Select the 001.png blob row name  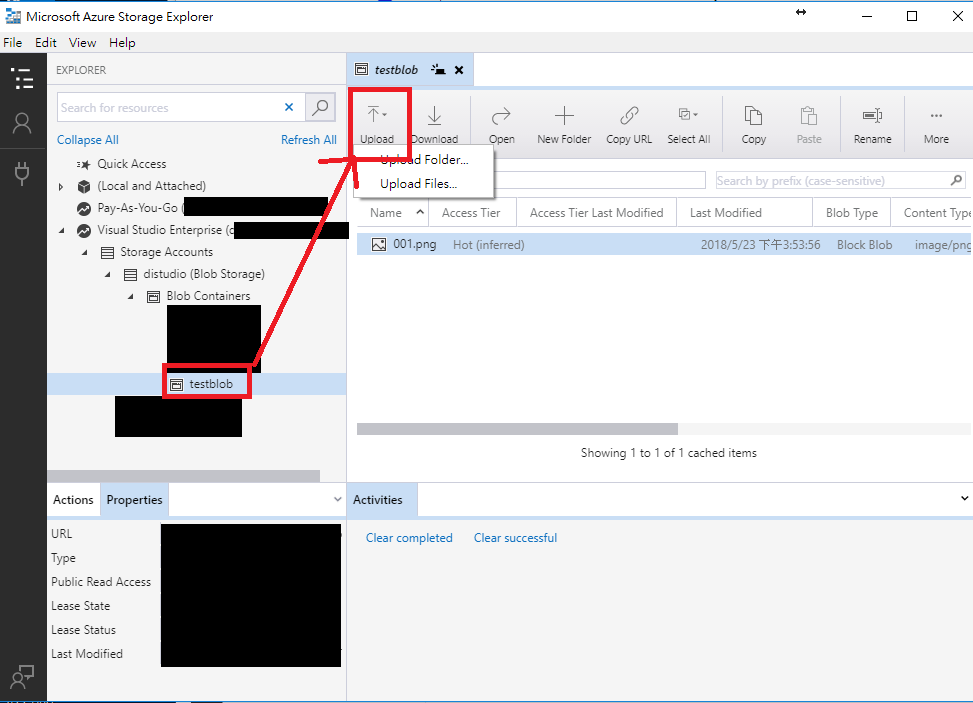click(415, 244)
